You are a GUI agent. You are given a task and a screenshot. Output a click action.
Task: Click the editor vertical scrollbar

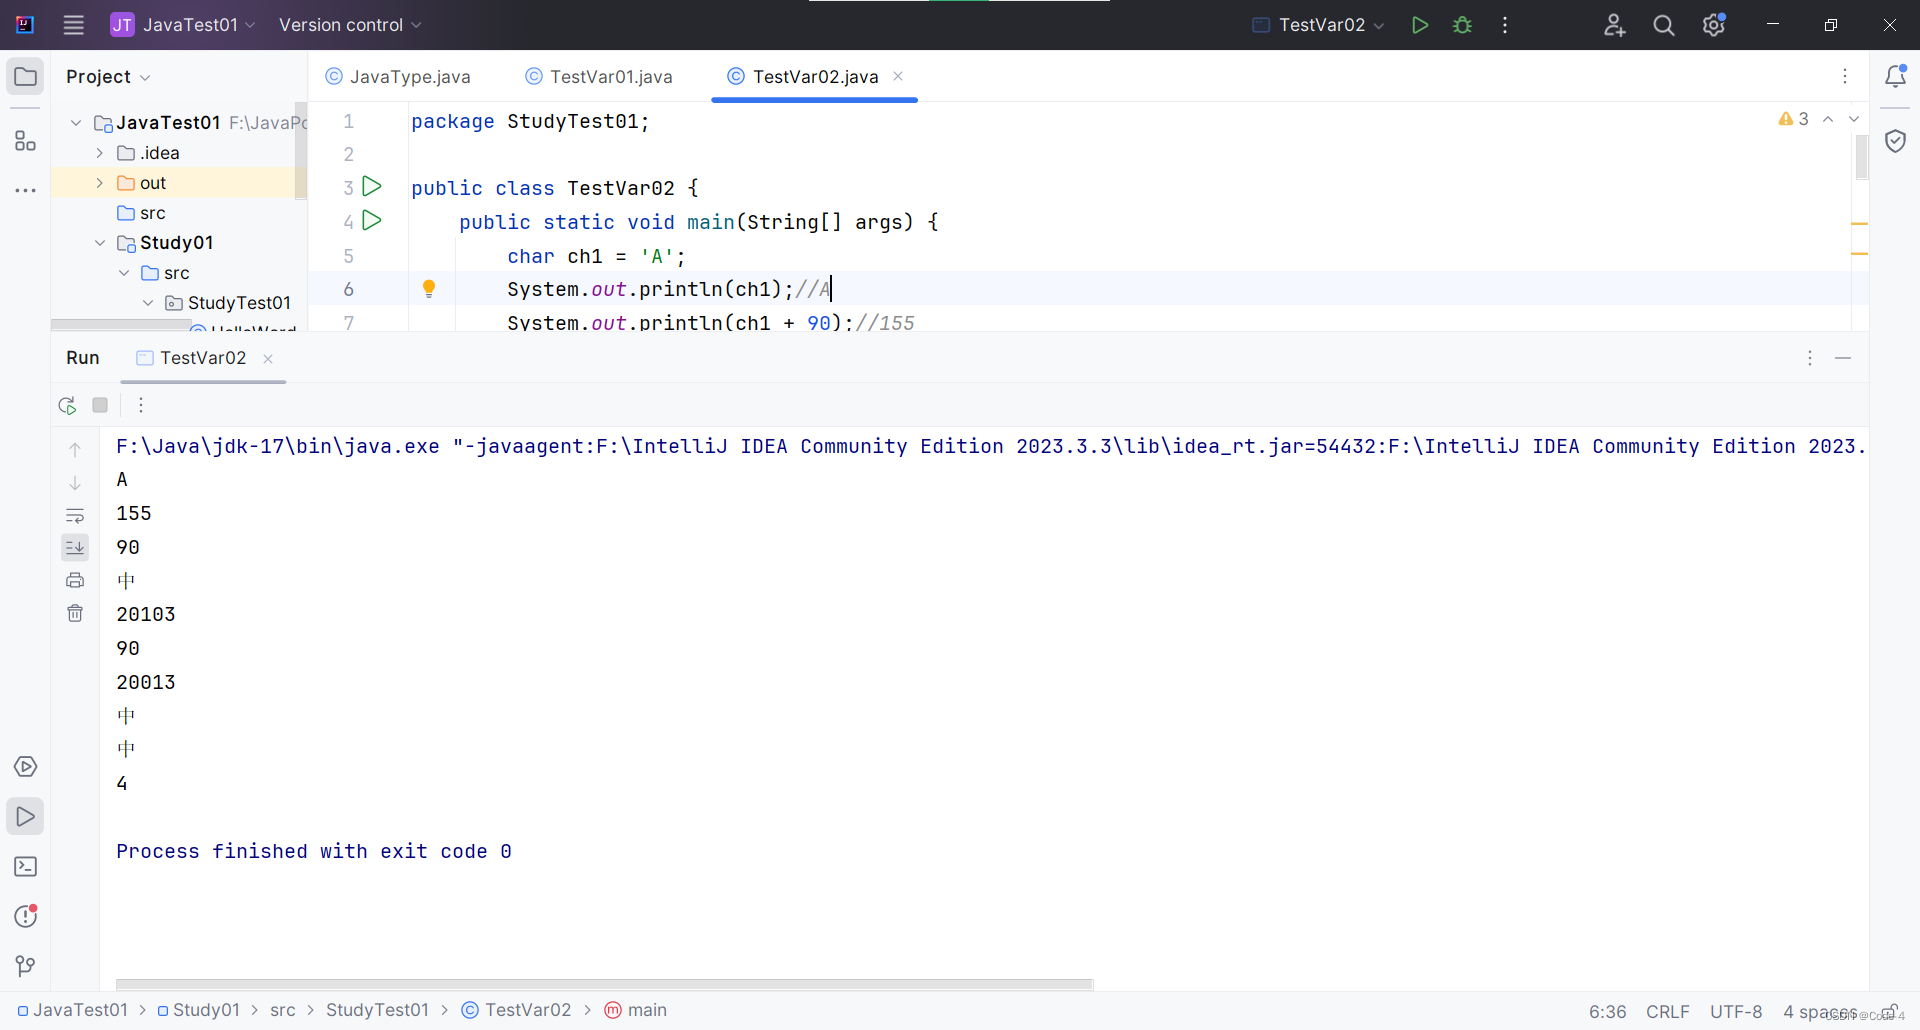point(1861,157)
